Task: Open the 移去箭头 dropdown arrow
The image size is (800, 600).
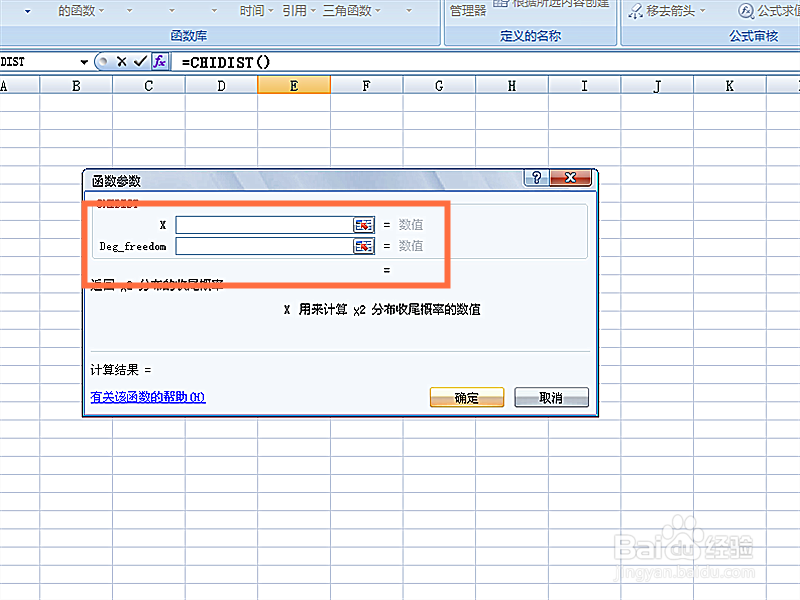Action: pos(703,11)
